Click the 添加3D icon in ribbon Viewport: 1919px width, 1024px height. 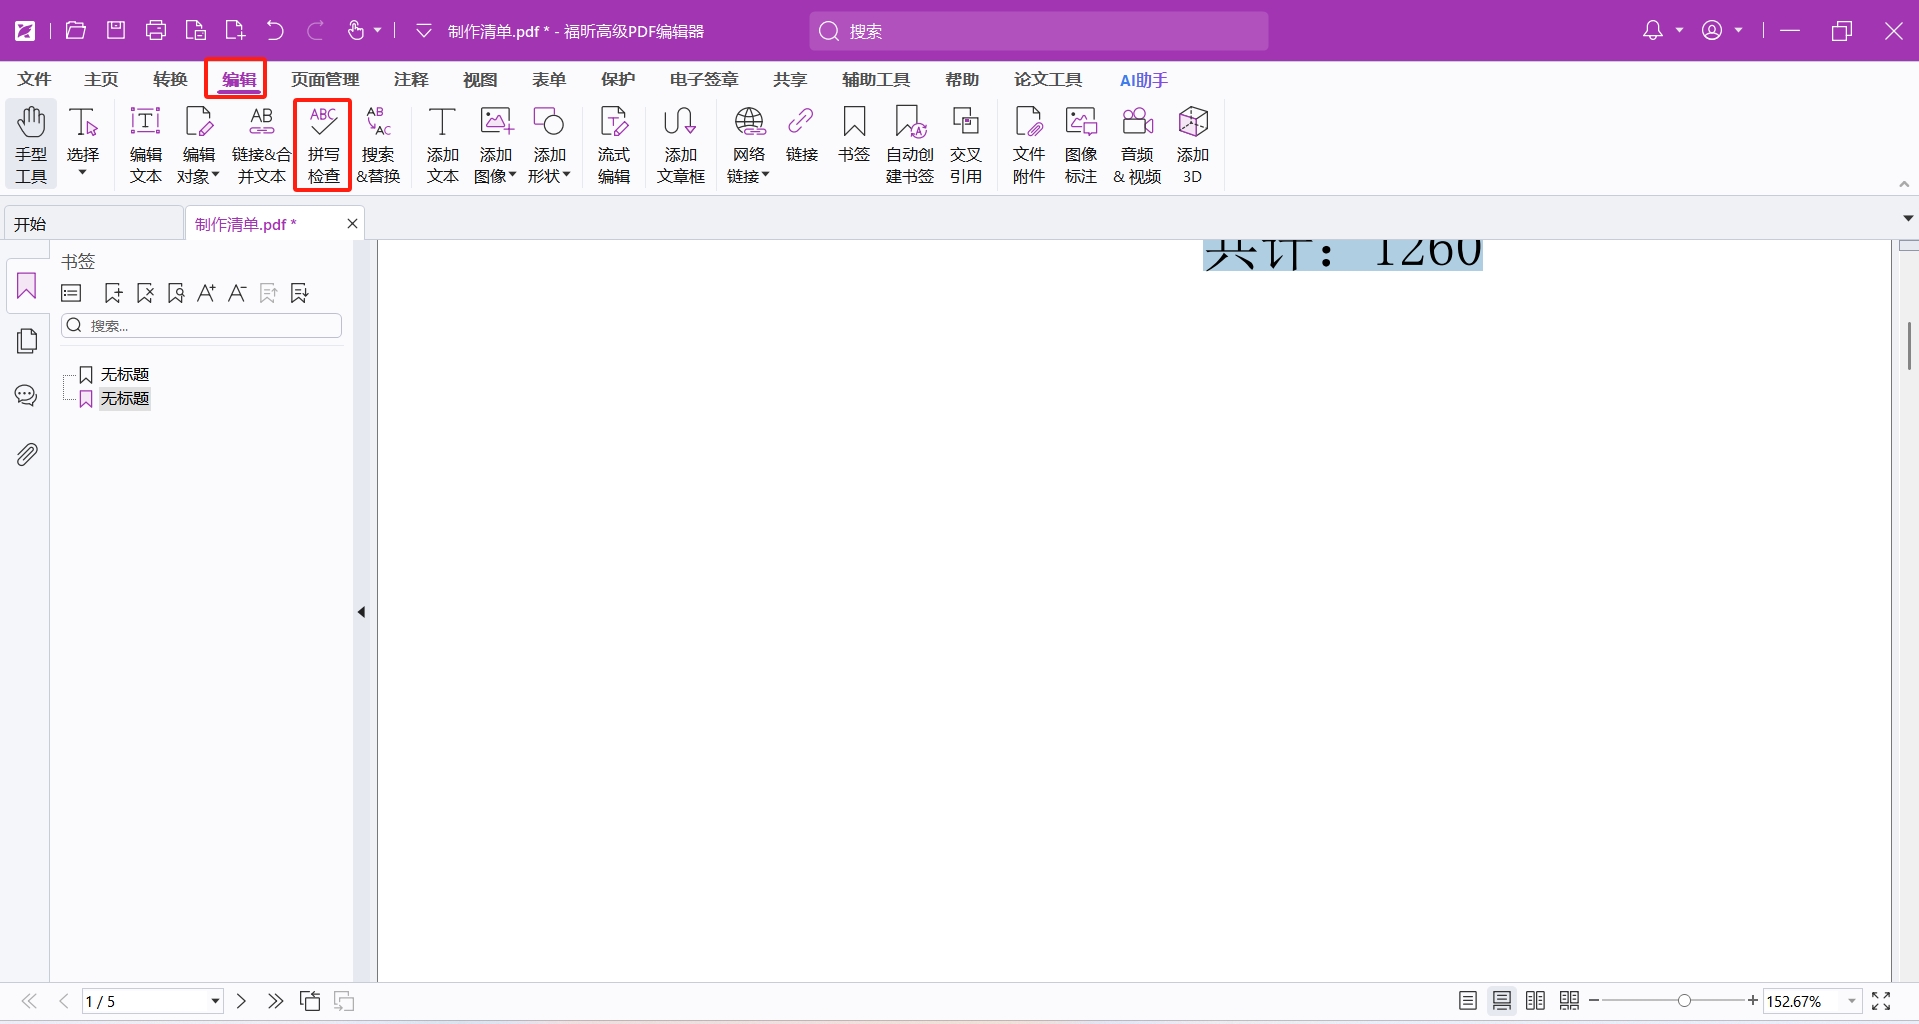[x=1192, y=145]
